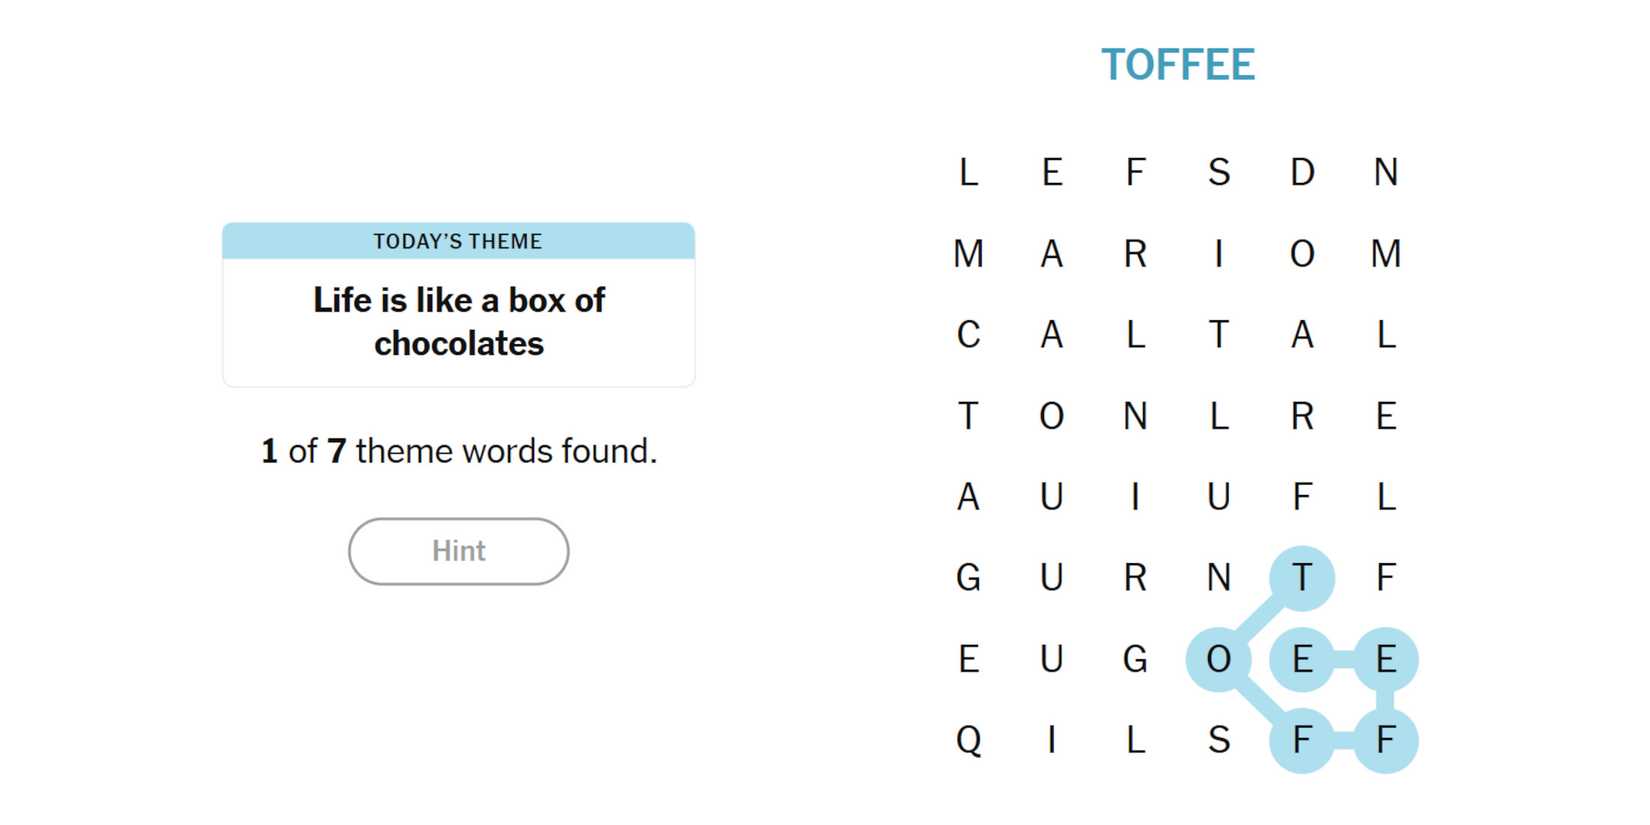Select the letter G in the leftmost column
Screen dimensions: 1650x825
(968, 578)
